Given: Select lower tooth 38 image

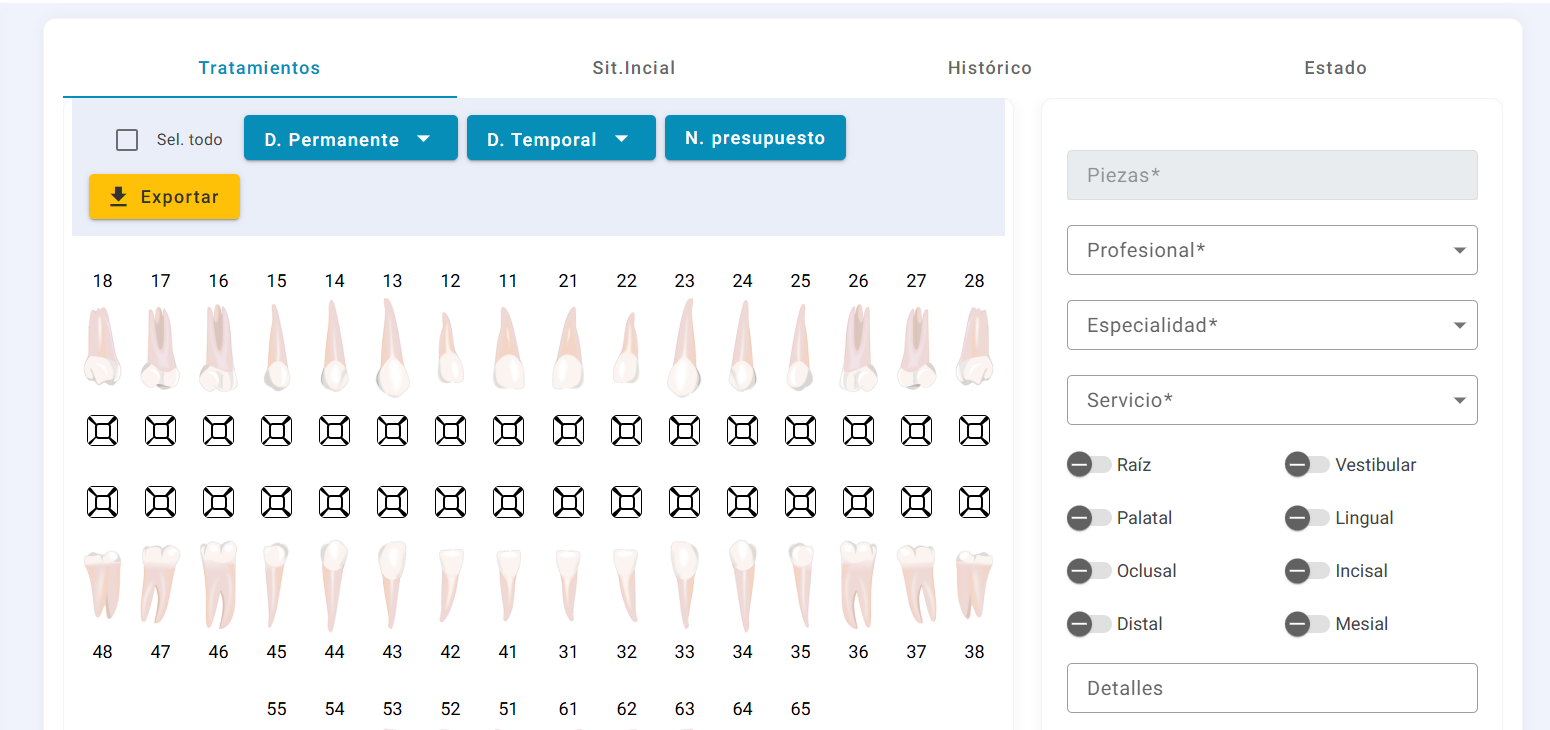Looking at the screenshot, I should click(975, 584).
